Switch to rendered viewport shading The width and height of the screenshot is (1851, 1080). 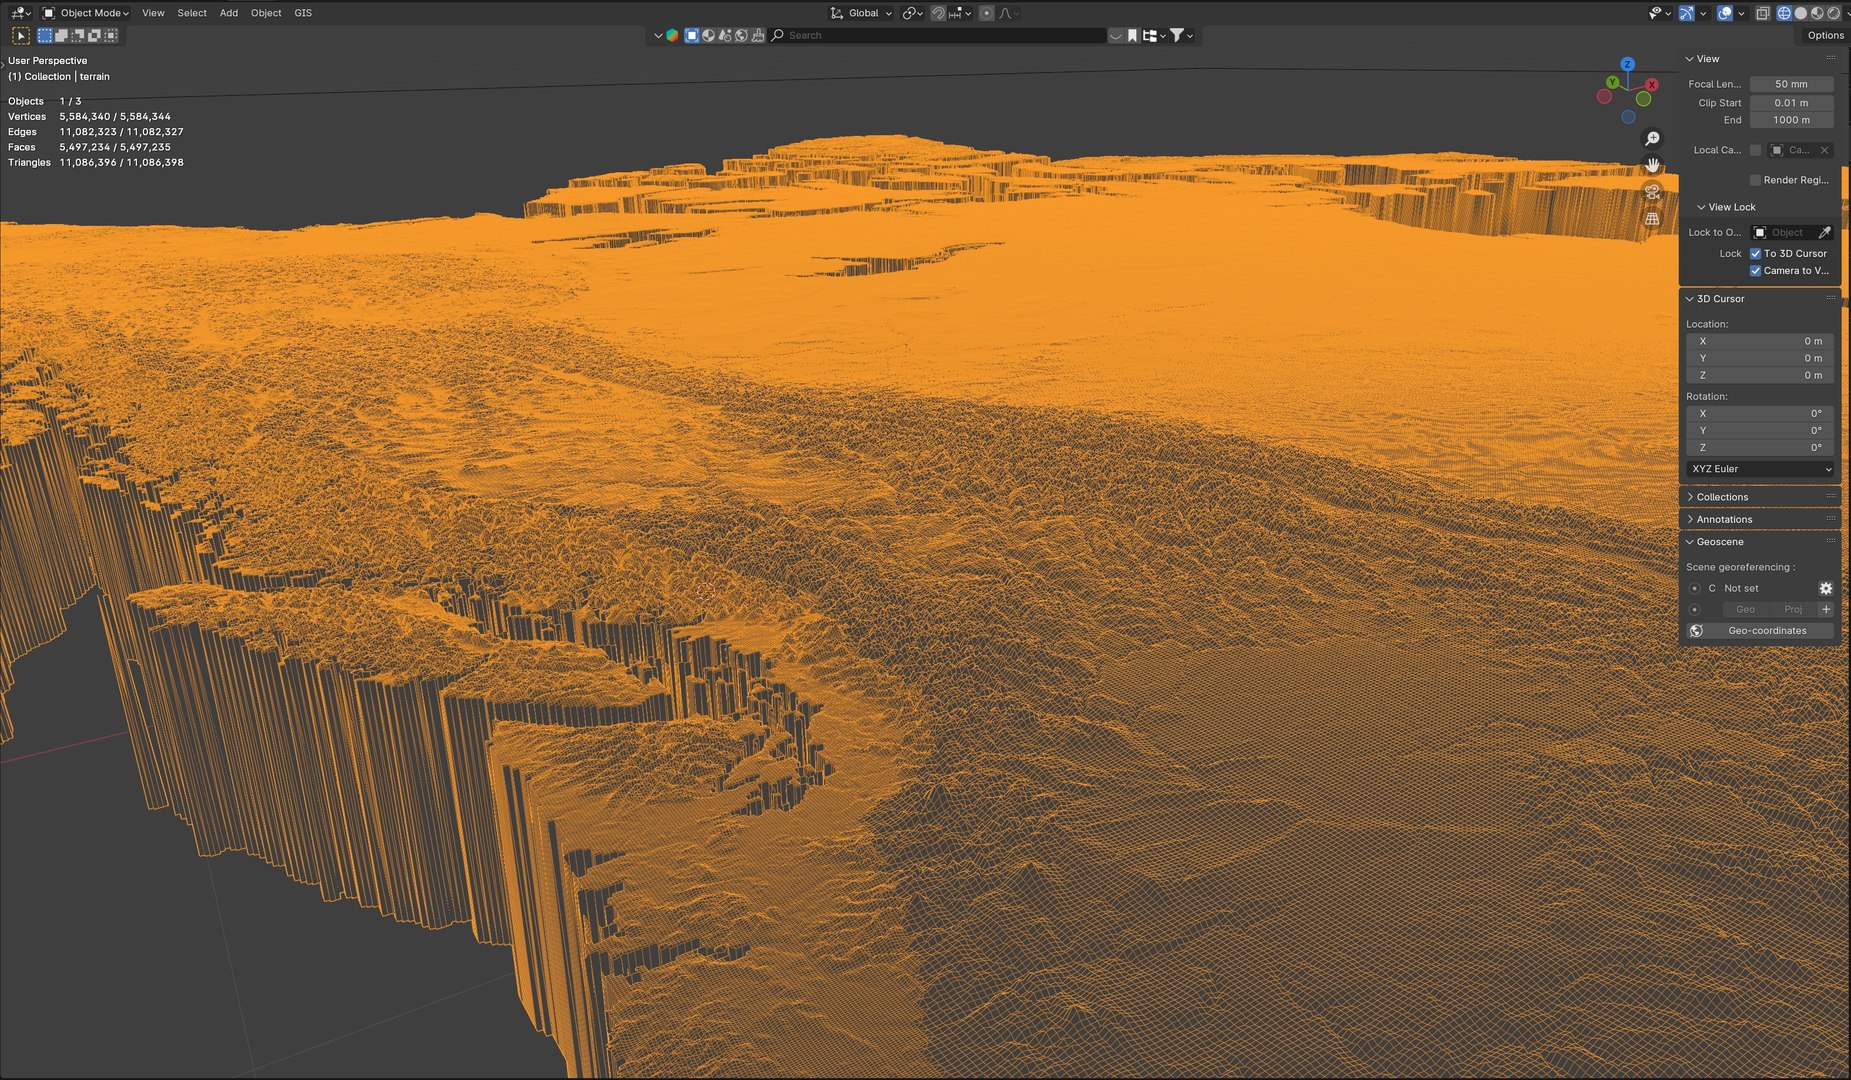tap(1834, 13)
